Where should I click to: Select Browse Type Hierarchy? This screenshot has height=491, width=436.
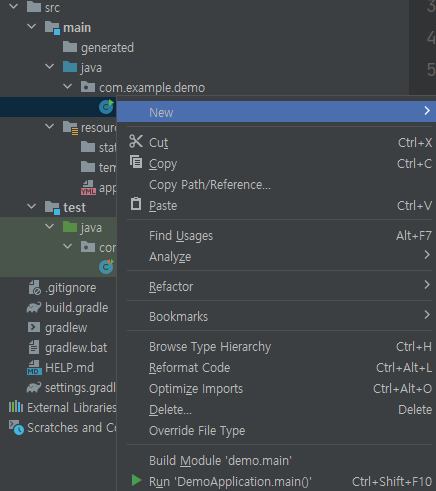276,347
